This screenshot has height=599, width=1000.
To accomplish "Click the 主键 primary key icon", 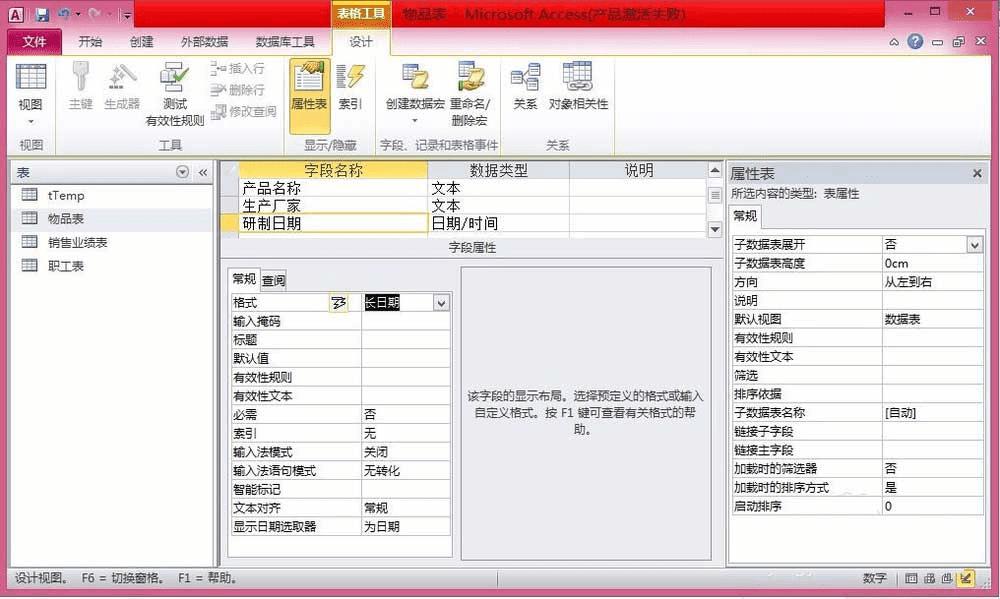I will point(80,86).
